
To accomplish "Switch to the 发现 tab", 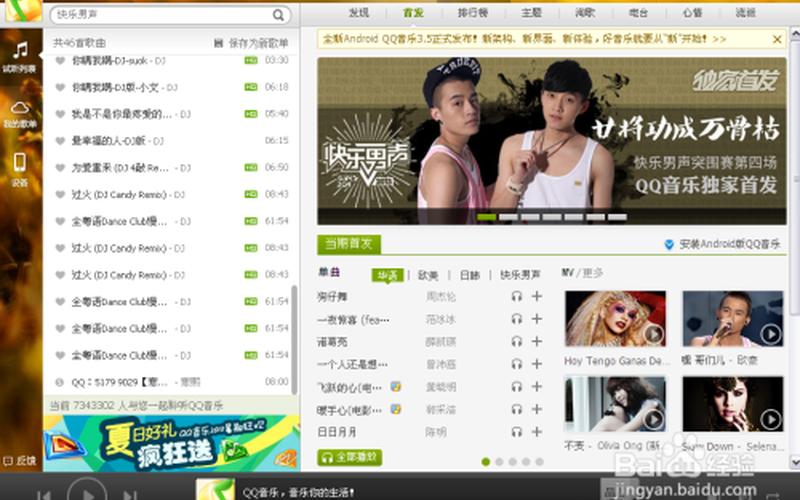I will pos(359,13).
